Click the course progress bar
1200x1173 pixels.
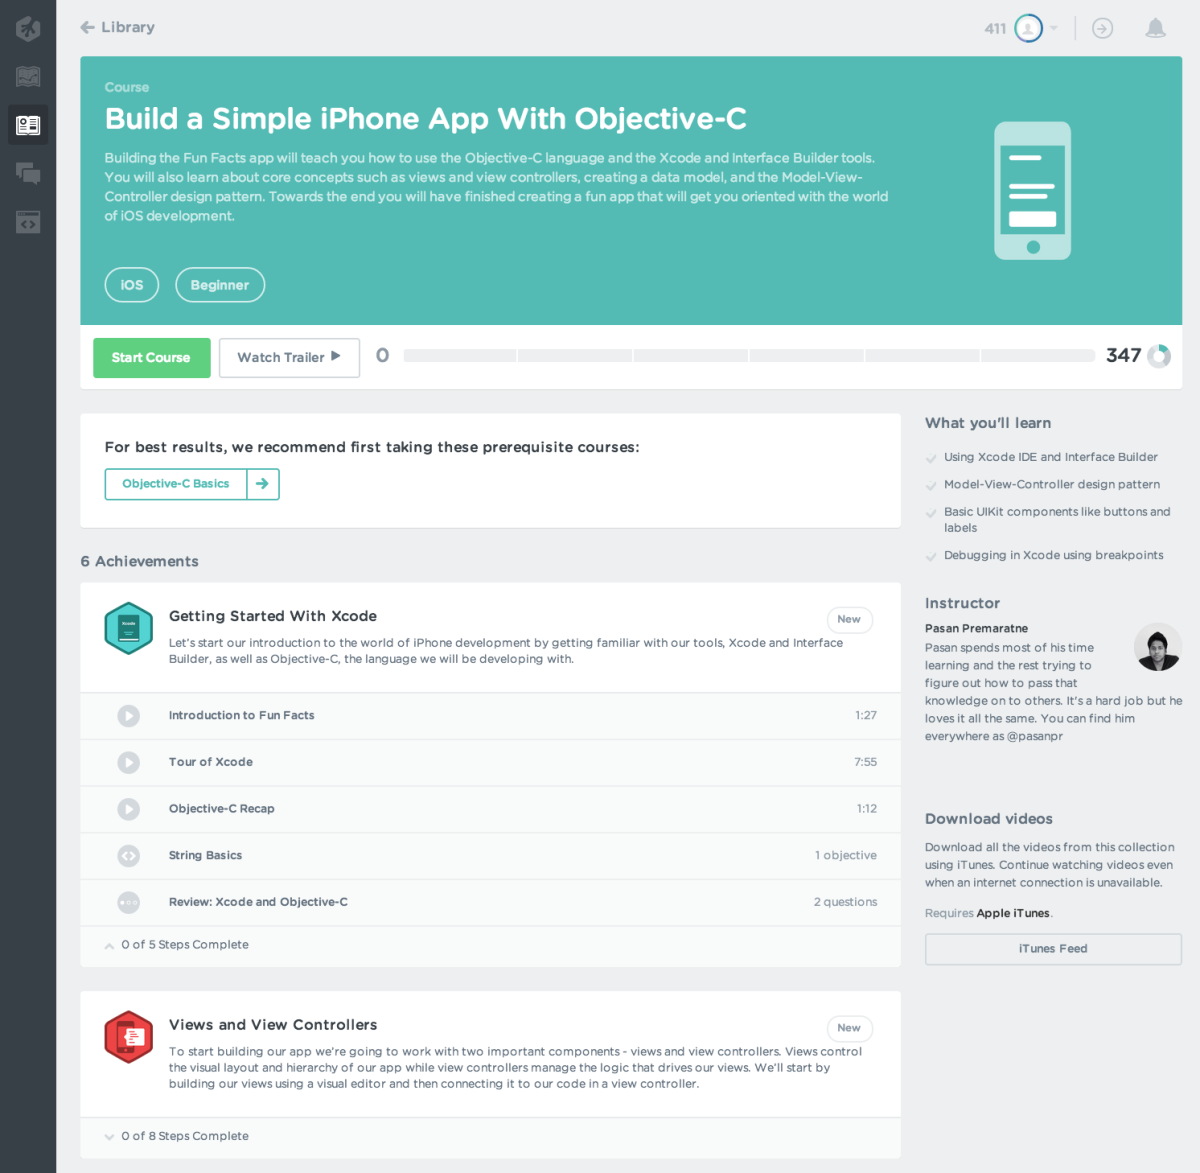pyautogui.click(x=749, y=356)
